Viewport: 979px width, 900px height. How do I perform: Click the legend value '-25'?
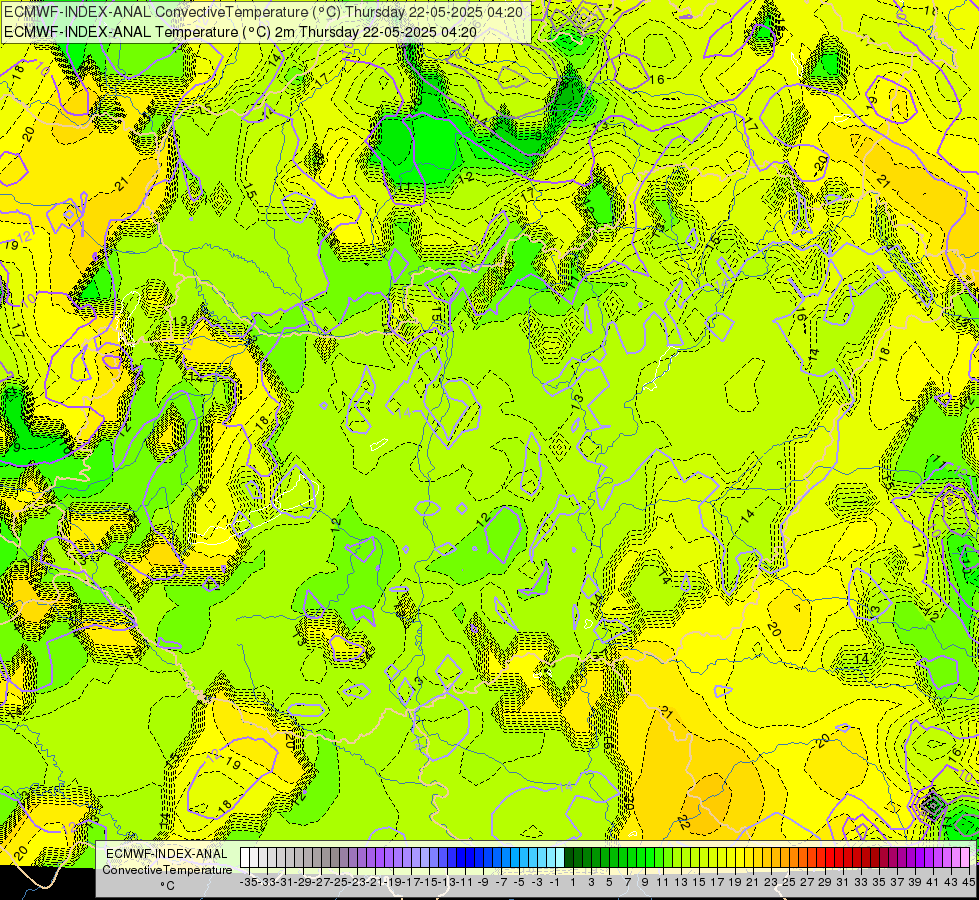(338, 883)
